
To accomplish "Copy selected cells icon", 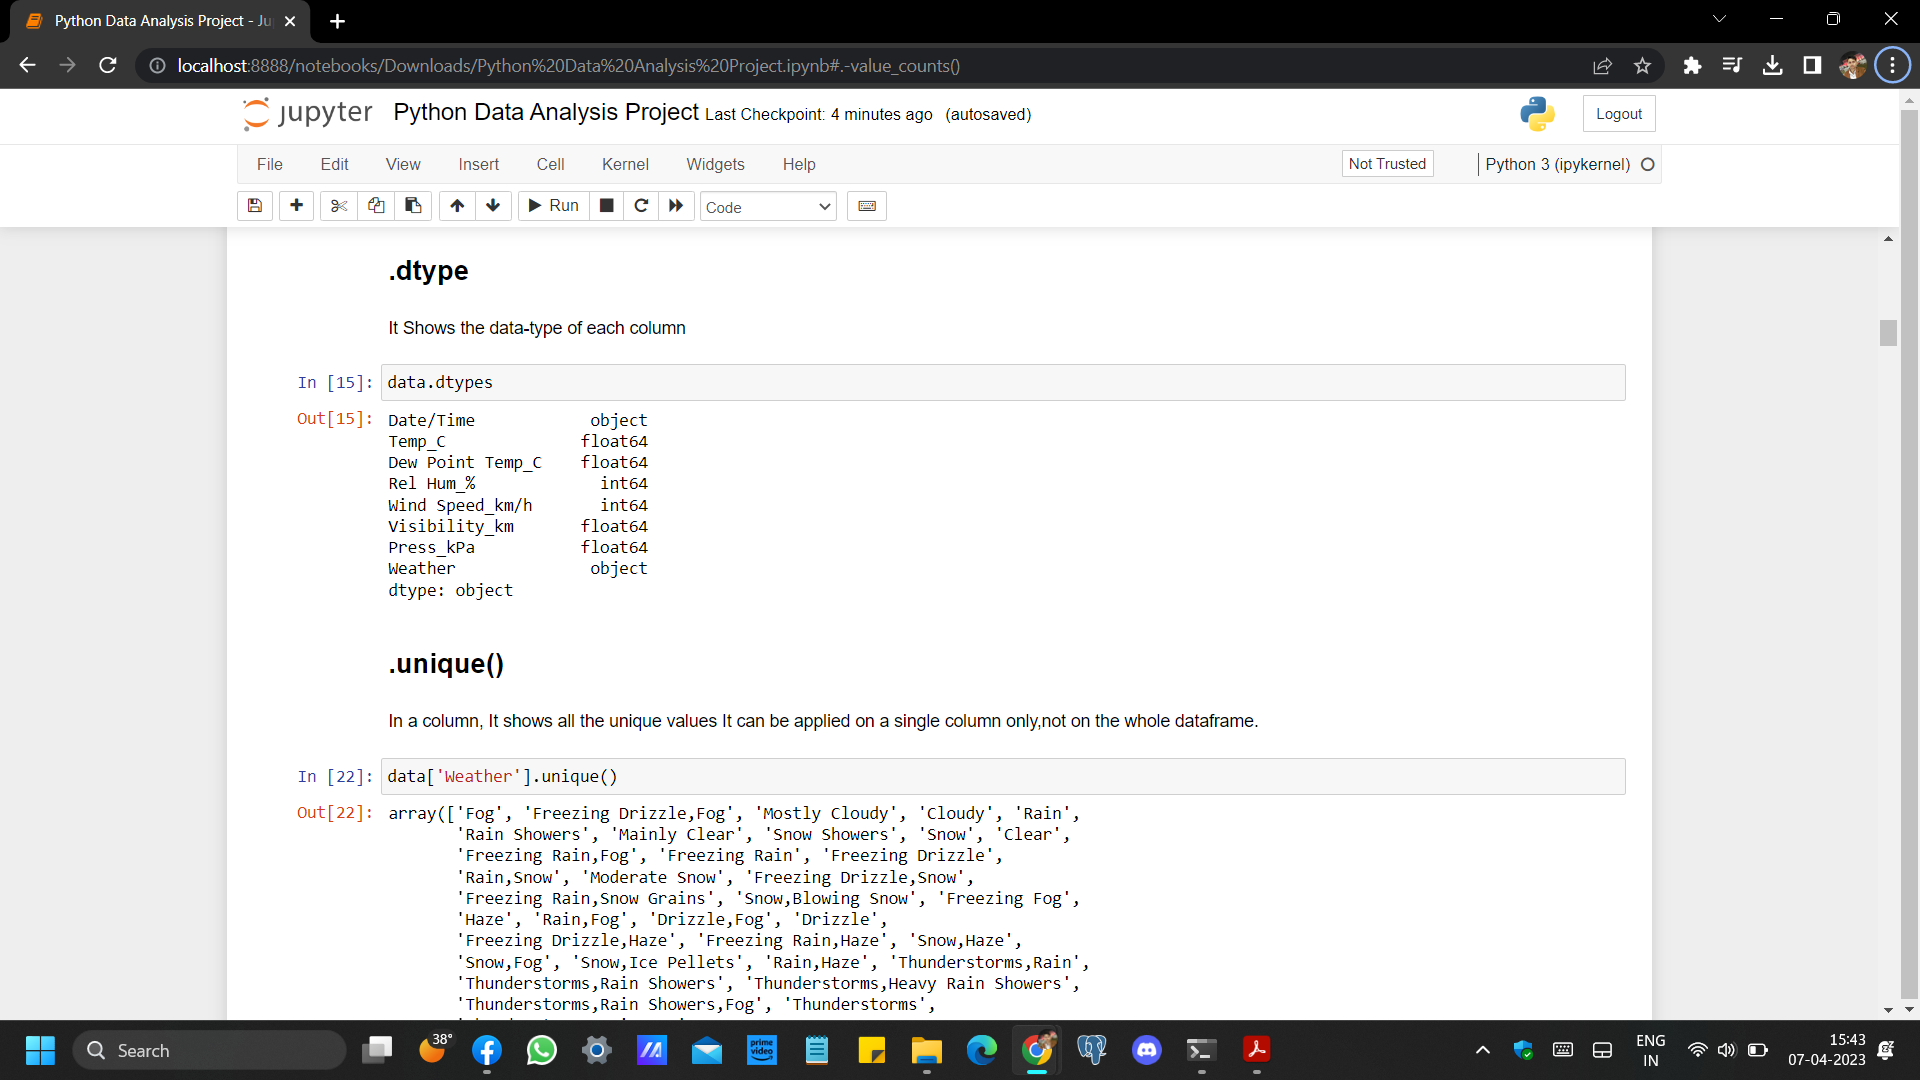I will click(376, 206).
